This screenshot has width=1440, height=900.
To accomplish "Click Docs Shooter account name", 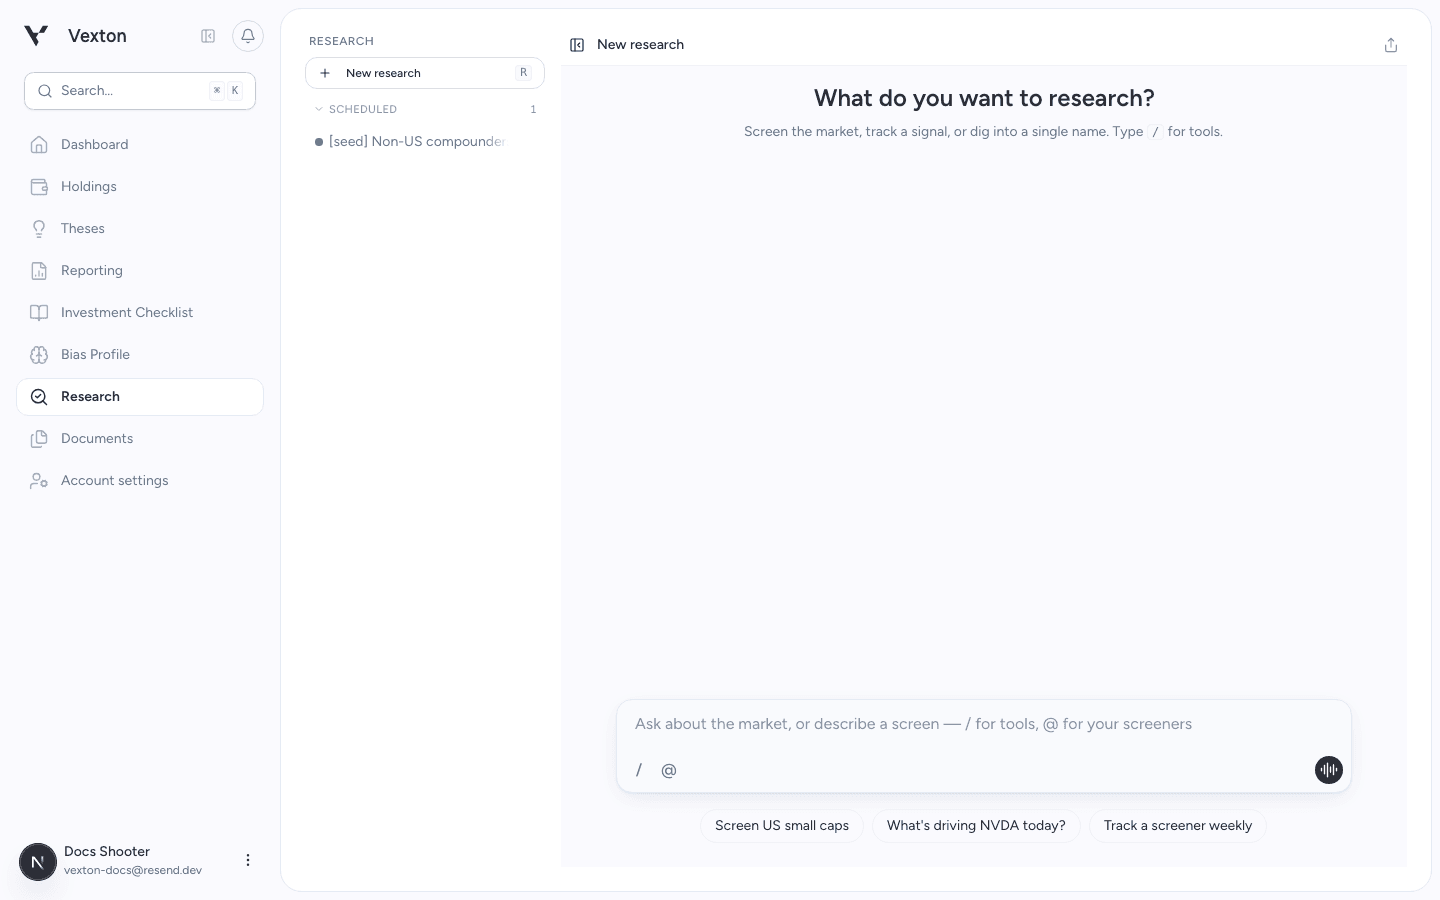I will (x=107, y=852).
